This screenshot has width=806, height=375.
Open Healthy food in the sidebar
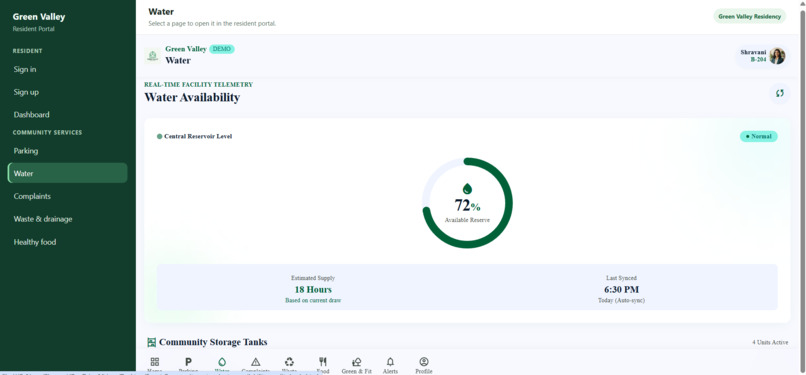pos(67,242)
